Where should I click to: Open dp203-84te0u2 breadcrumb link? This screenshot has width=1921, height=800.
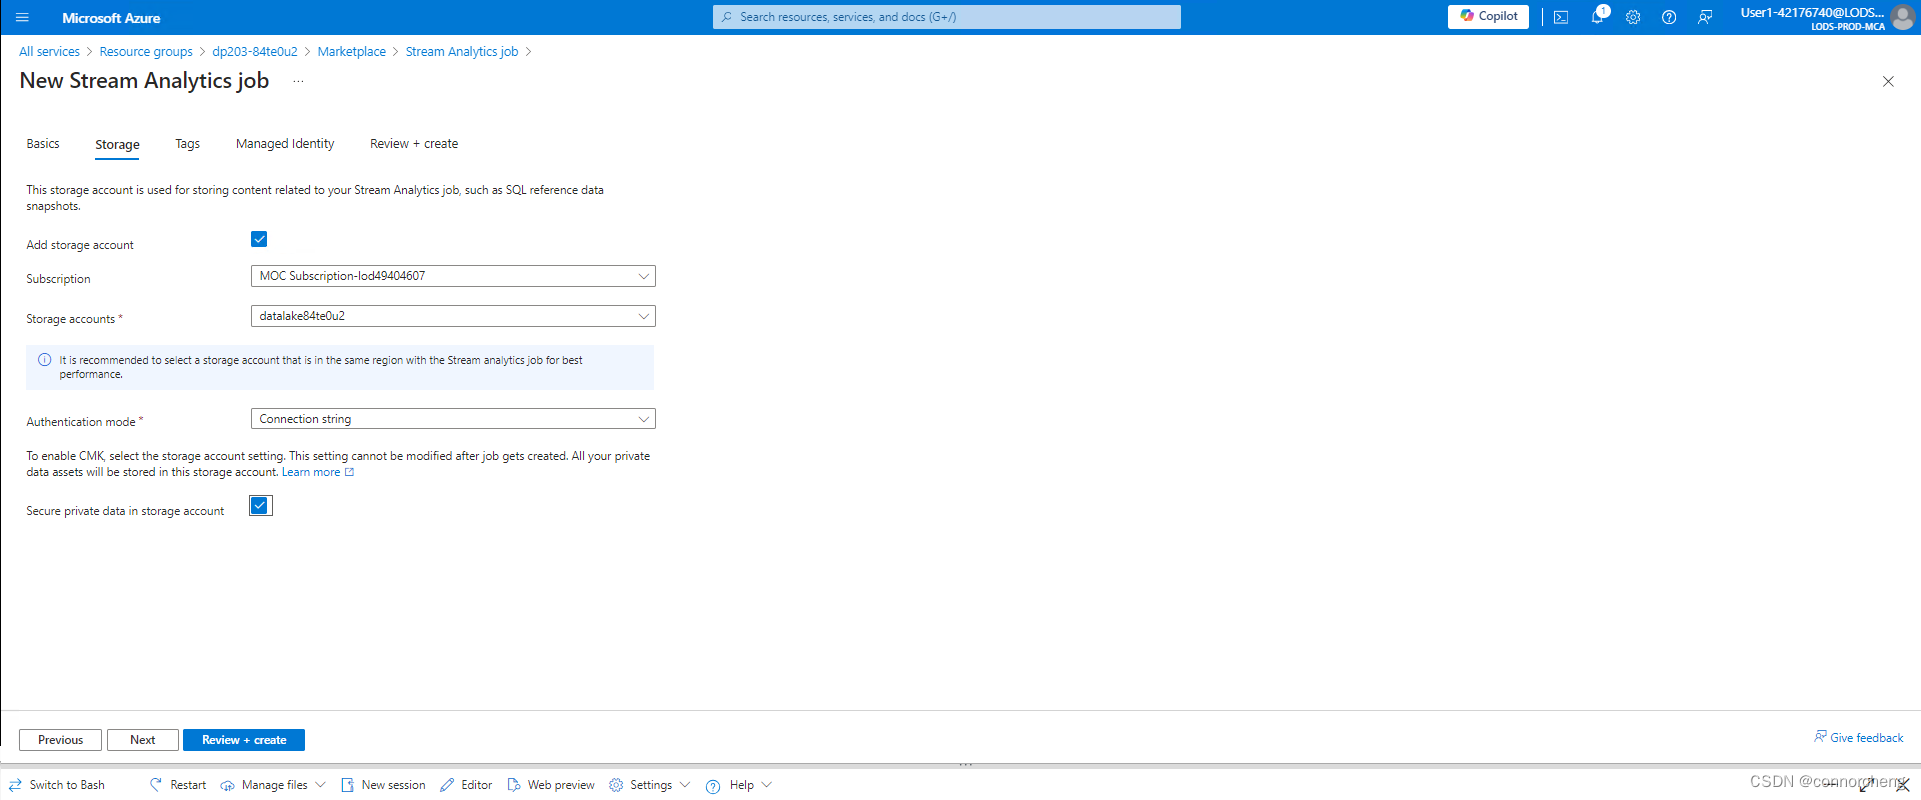click(x=255, y=52)
